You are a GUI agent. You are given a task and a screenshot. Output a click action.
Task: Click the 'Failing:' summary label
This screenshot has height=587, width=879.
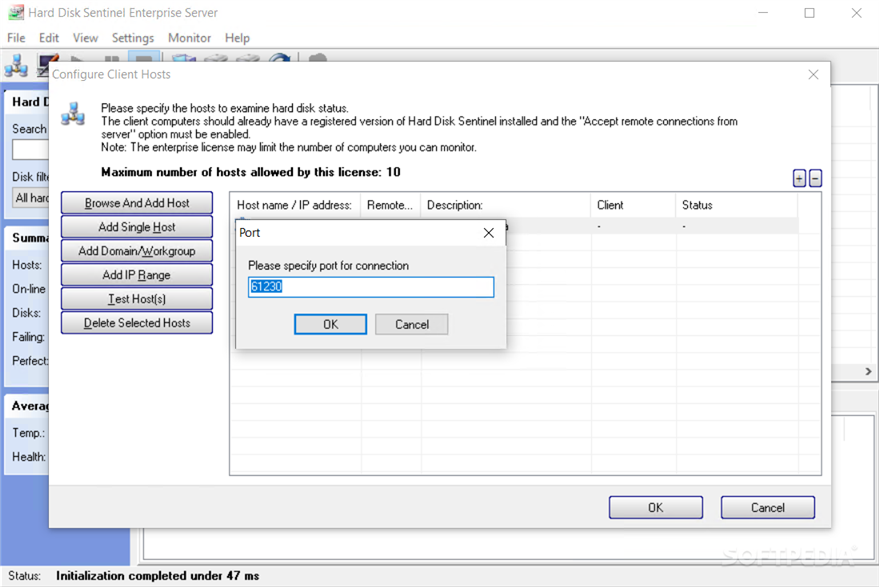pyautogui.click(x=29, y=337)
